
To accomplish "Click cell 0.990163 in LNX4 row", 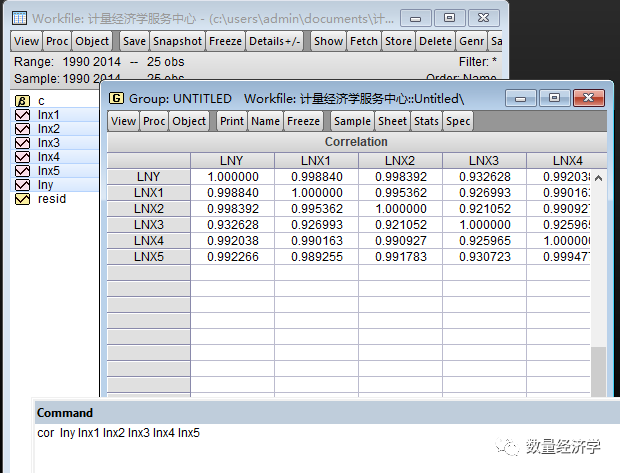I will pos(317,241).
